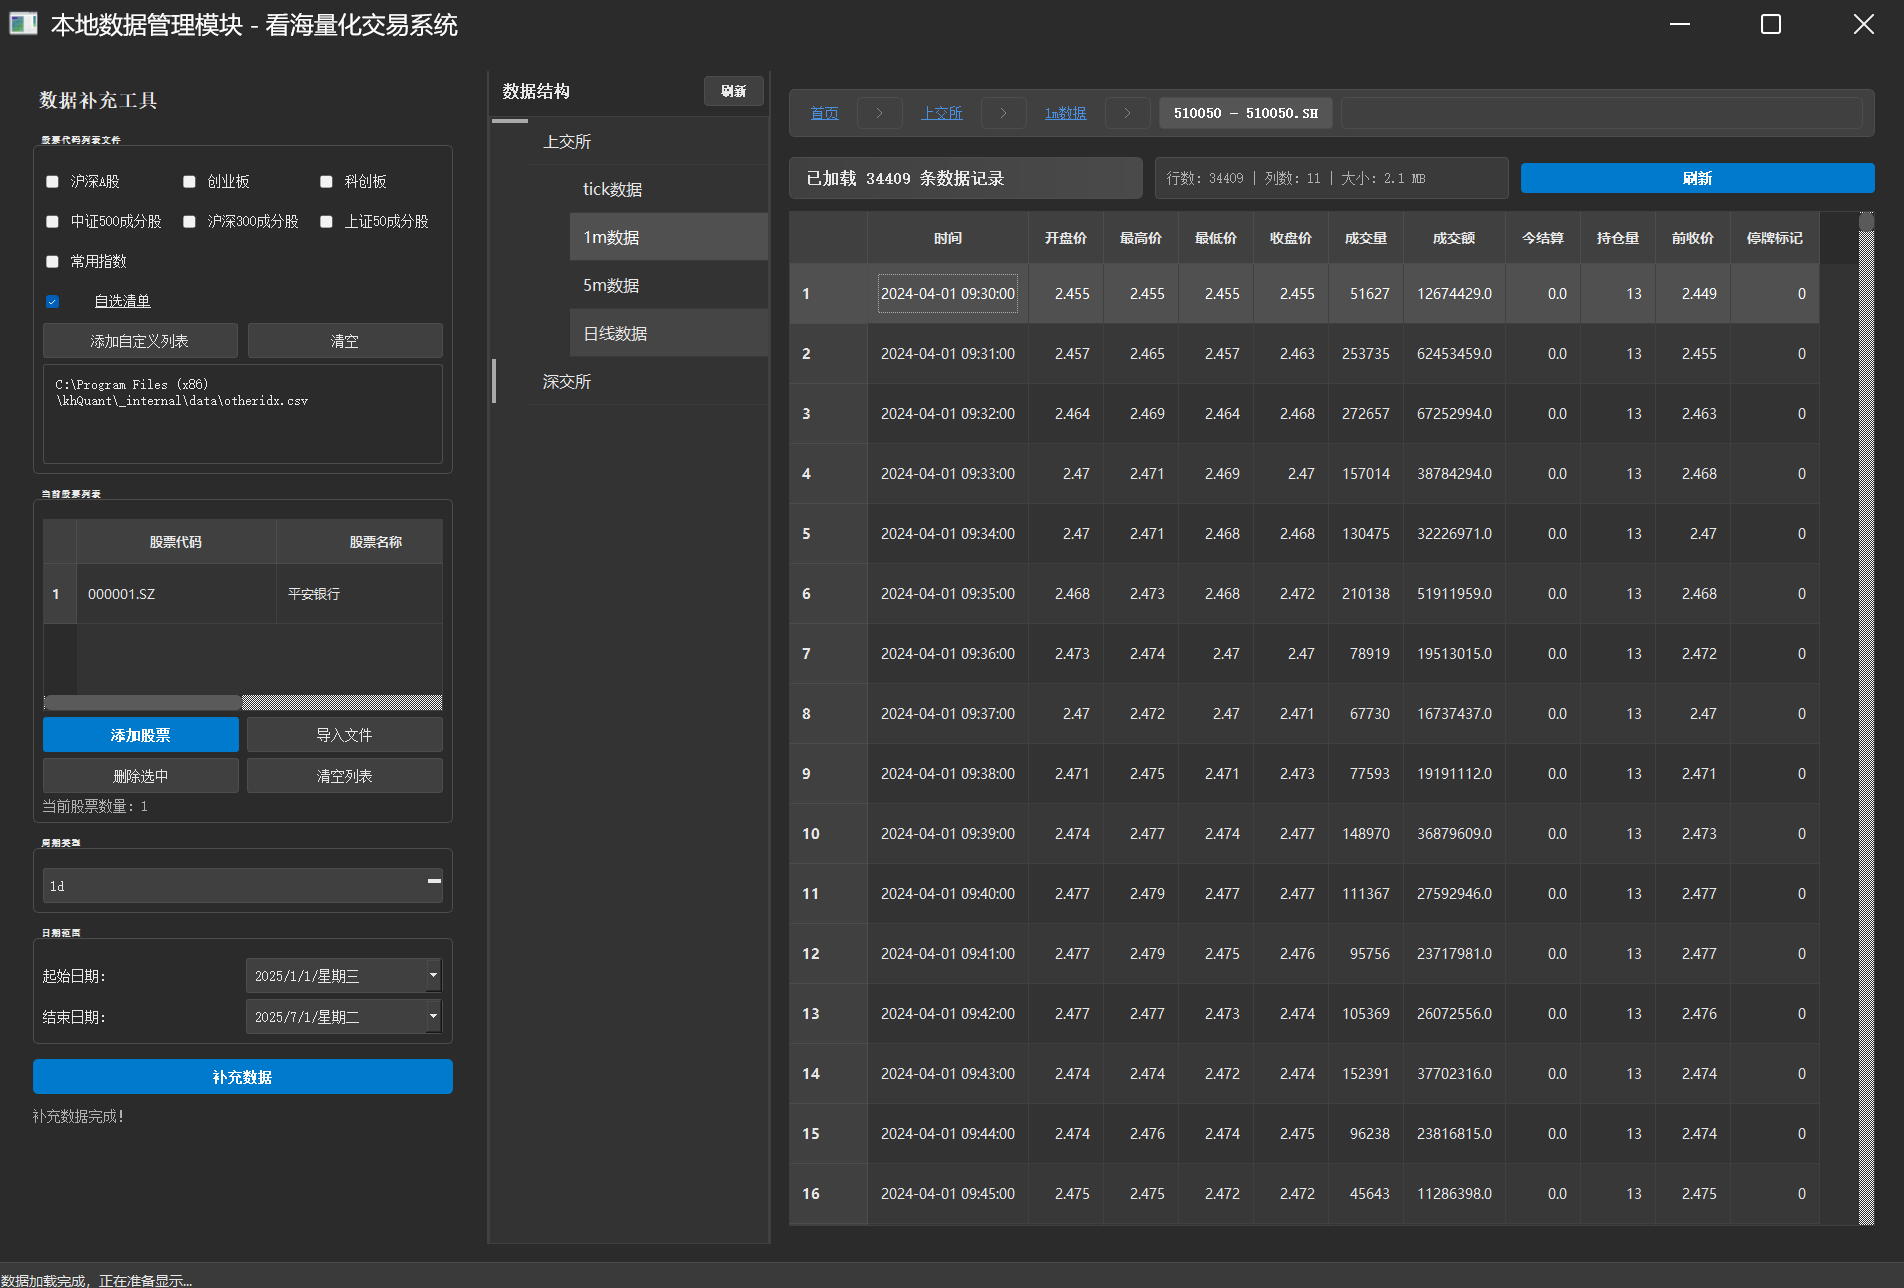Click the 今结算 column header
The height and width of the screenshot is (1288, 1904).
1543,238
